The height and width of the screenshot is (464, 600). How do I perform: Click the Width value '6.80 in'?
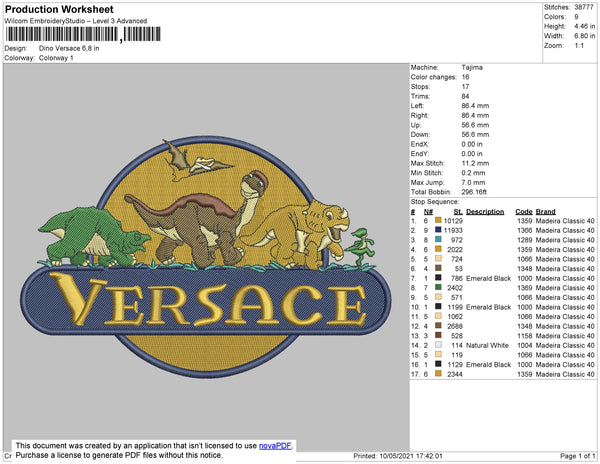pyautogui.click(x=584, y=36)
